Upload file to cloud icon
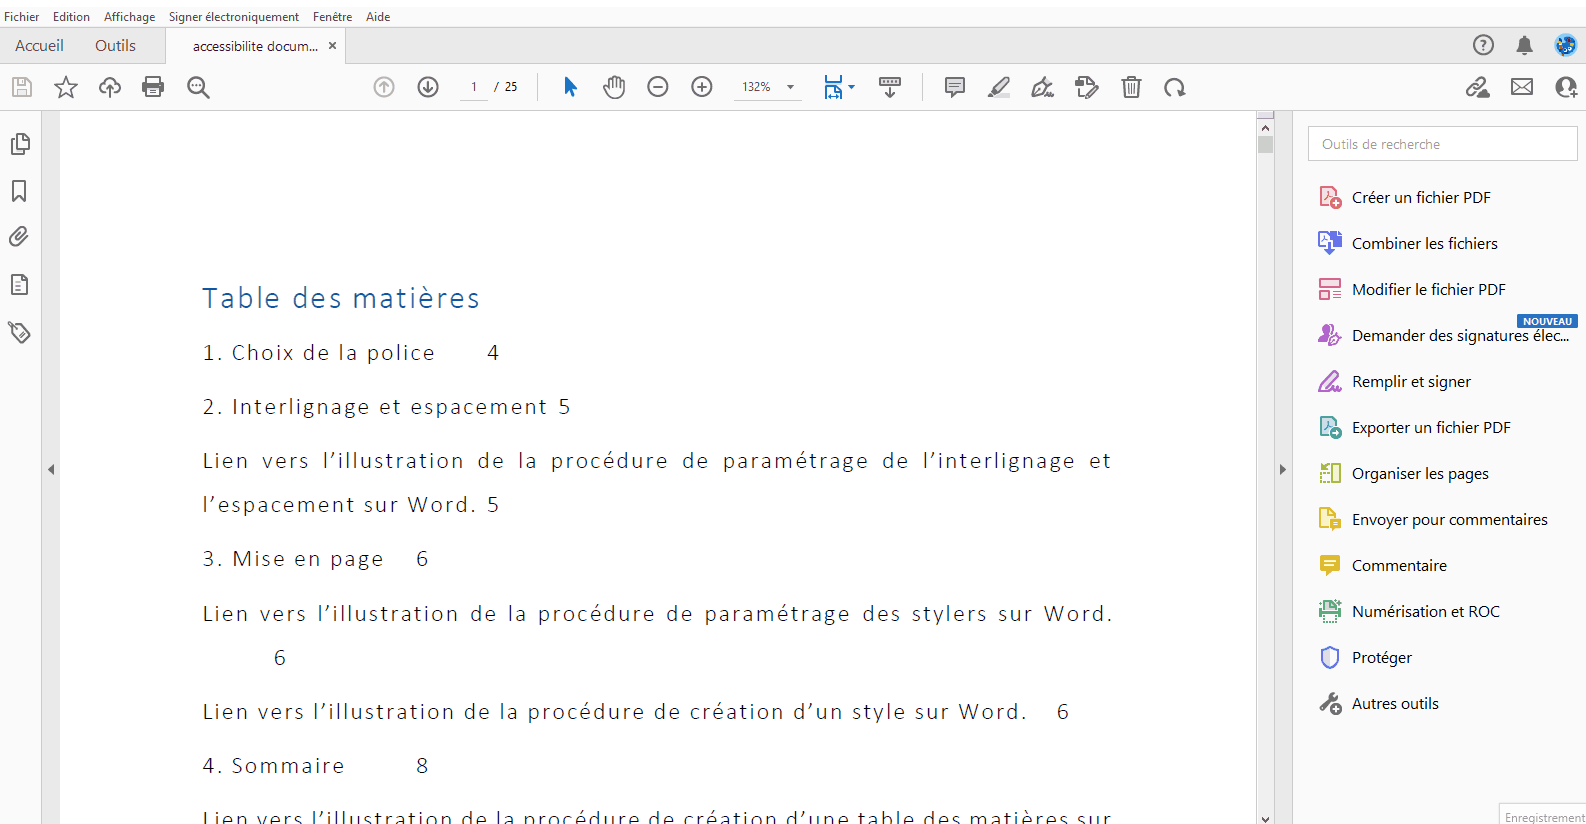1586x824 pixels. click(x=110, y=87)
